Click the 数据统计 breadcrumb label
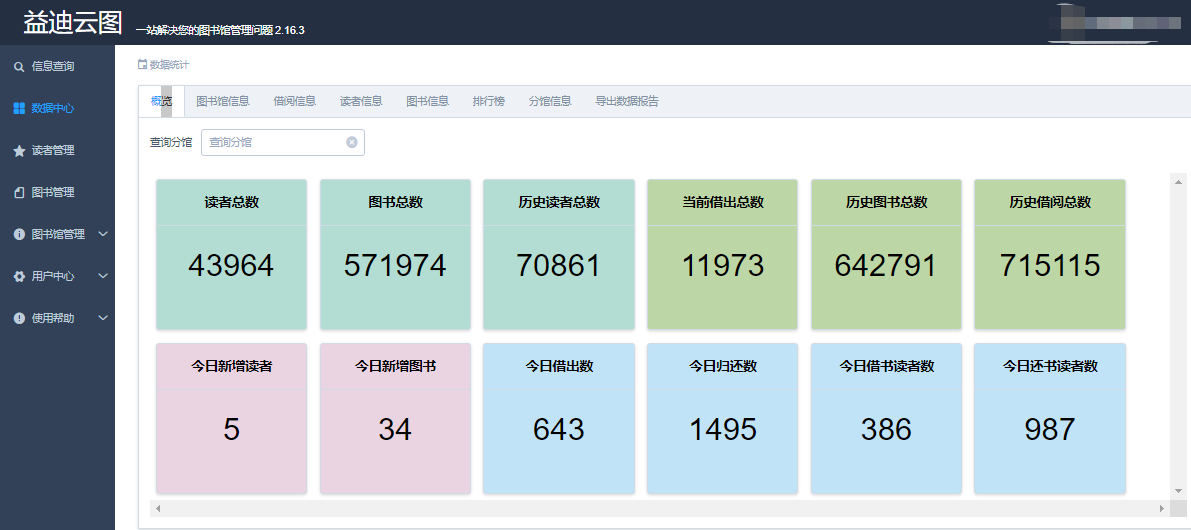Image resolution: width=1191 pixels, height=530 pixels. (x=168, y=65)
